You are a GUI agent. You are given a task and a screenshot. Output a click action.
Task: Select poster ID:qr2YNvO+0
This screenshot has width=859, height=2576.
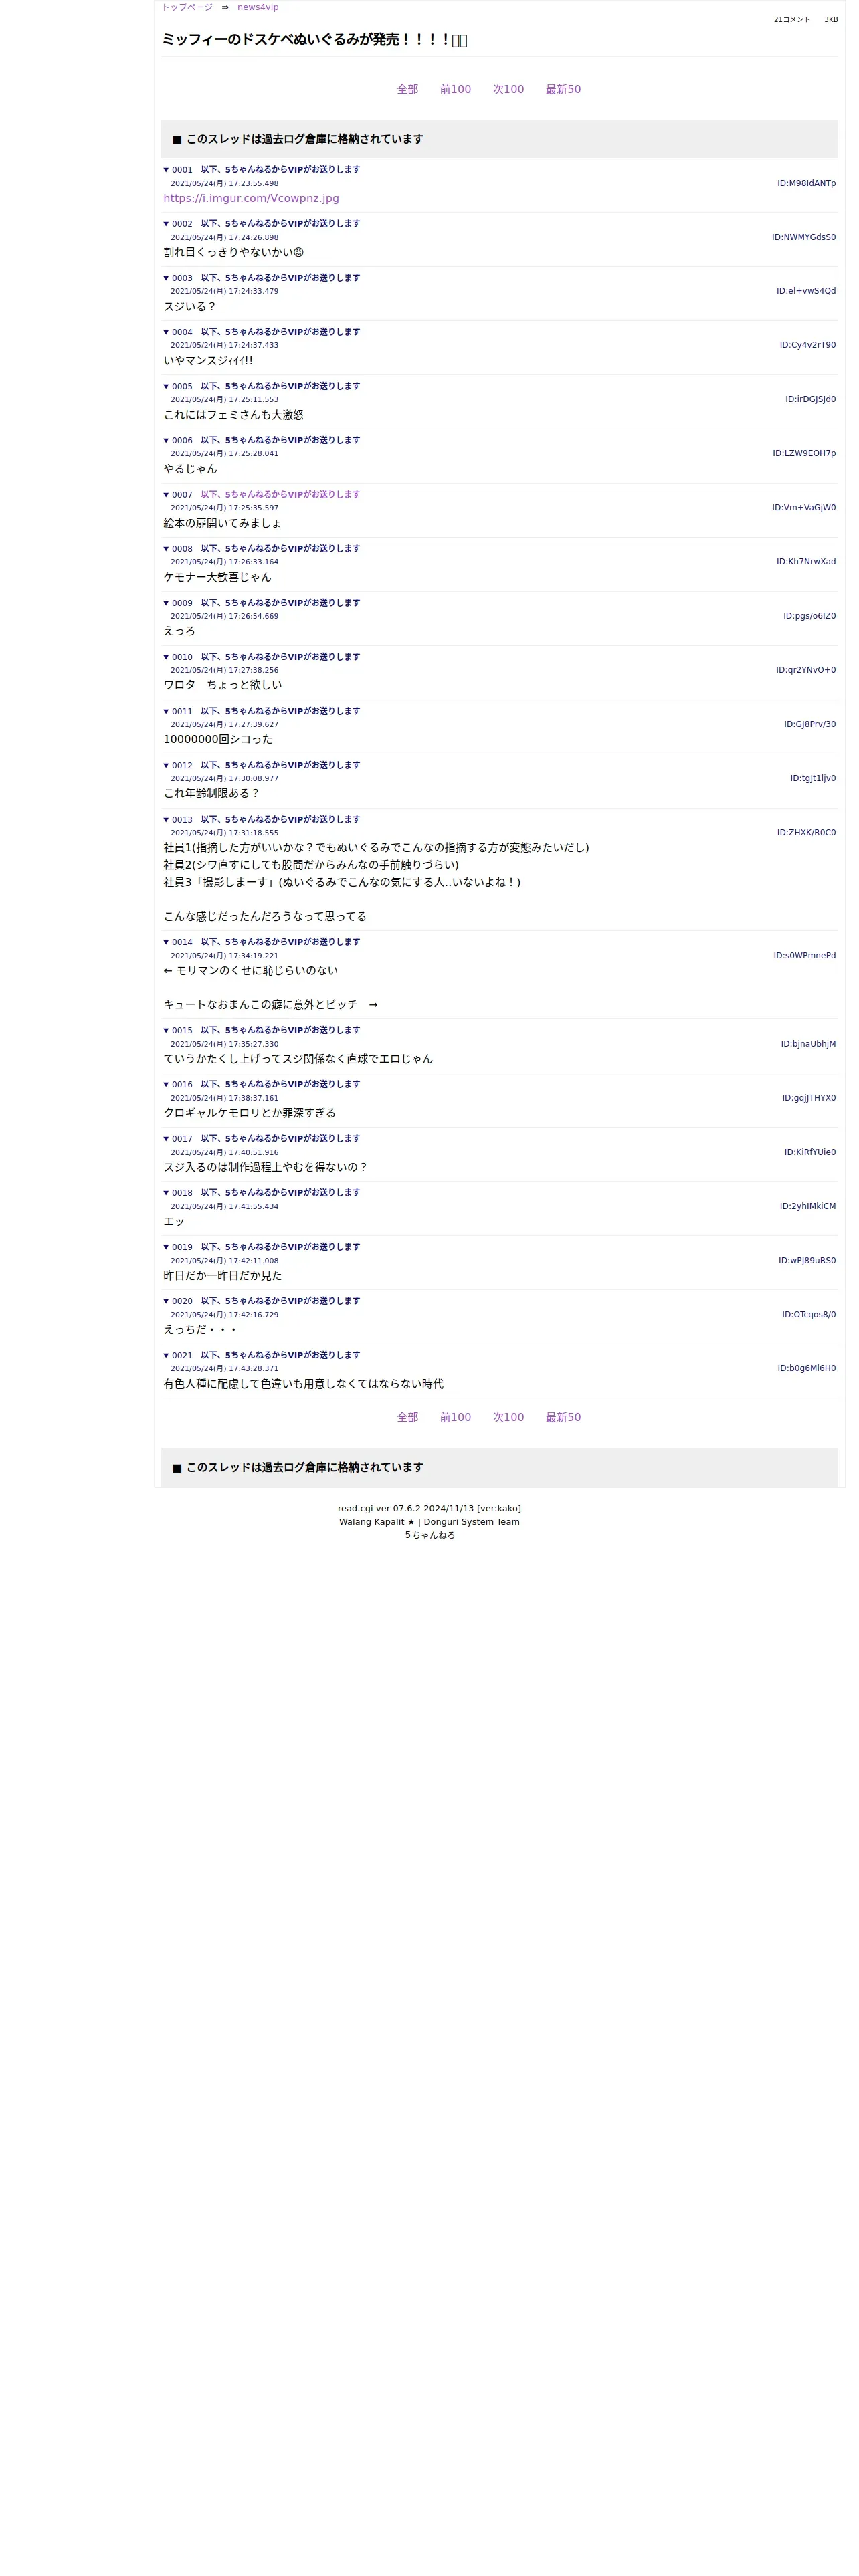[x=806, y=670]
